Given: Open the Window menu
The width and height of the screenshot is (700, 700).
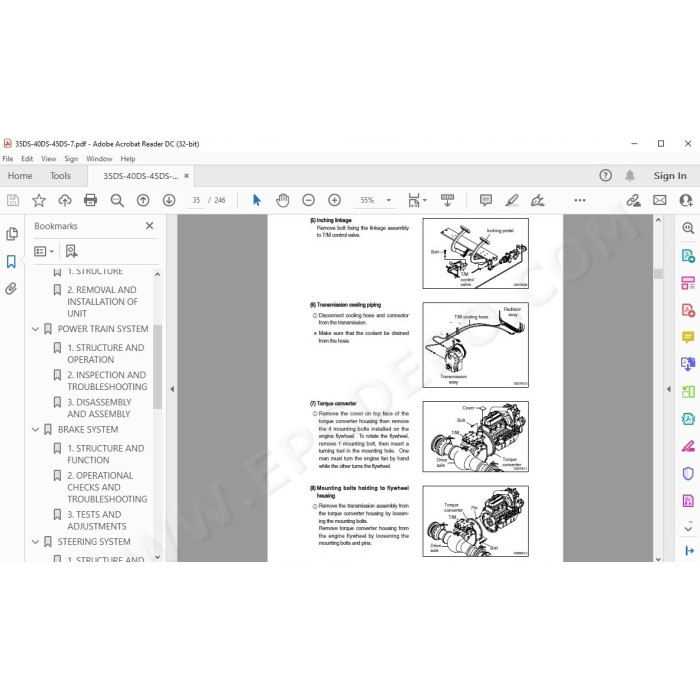Looking at the screenshot, I should coord(99,159).
